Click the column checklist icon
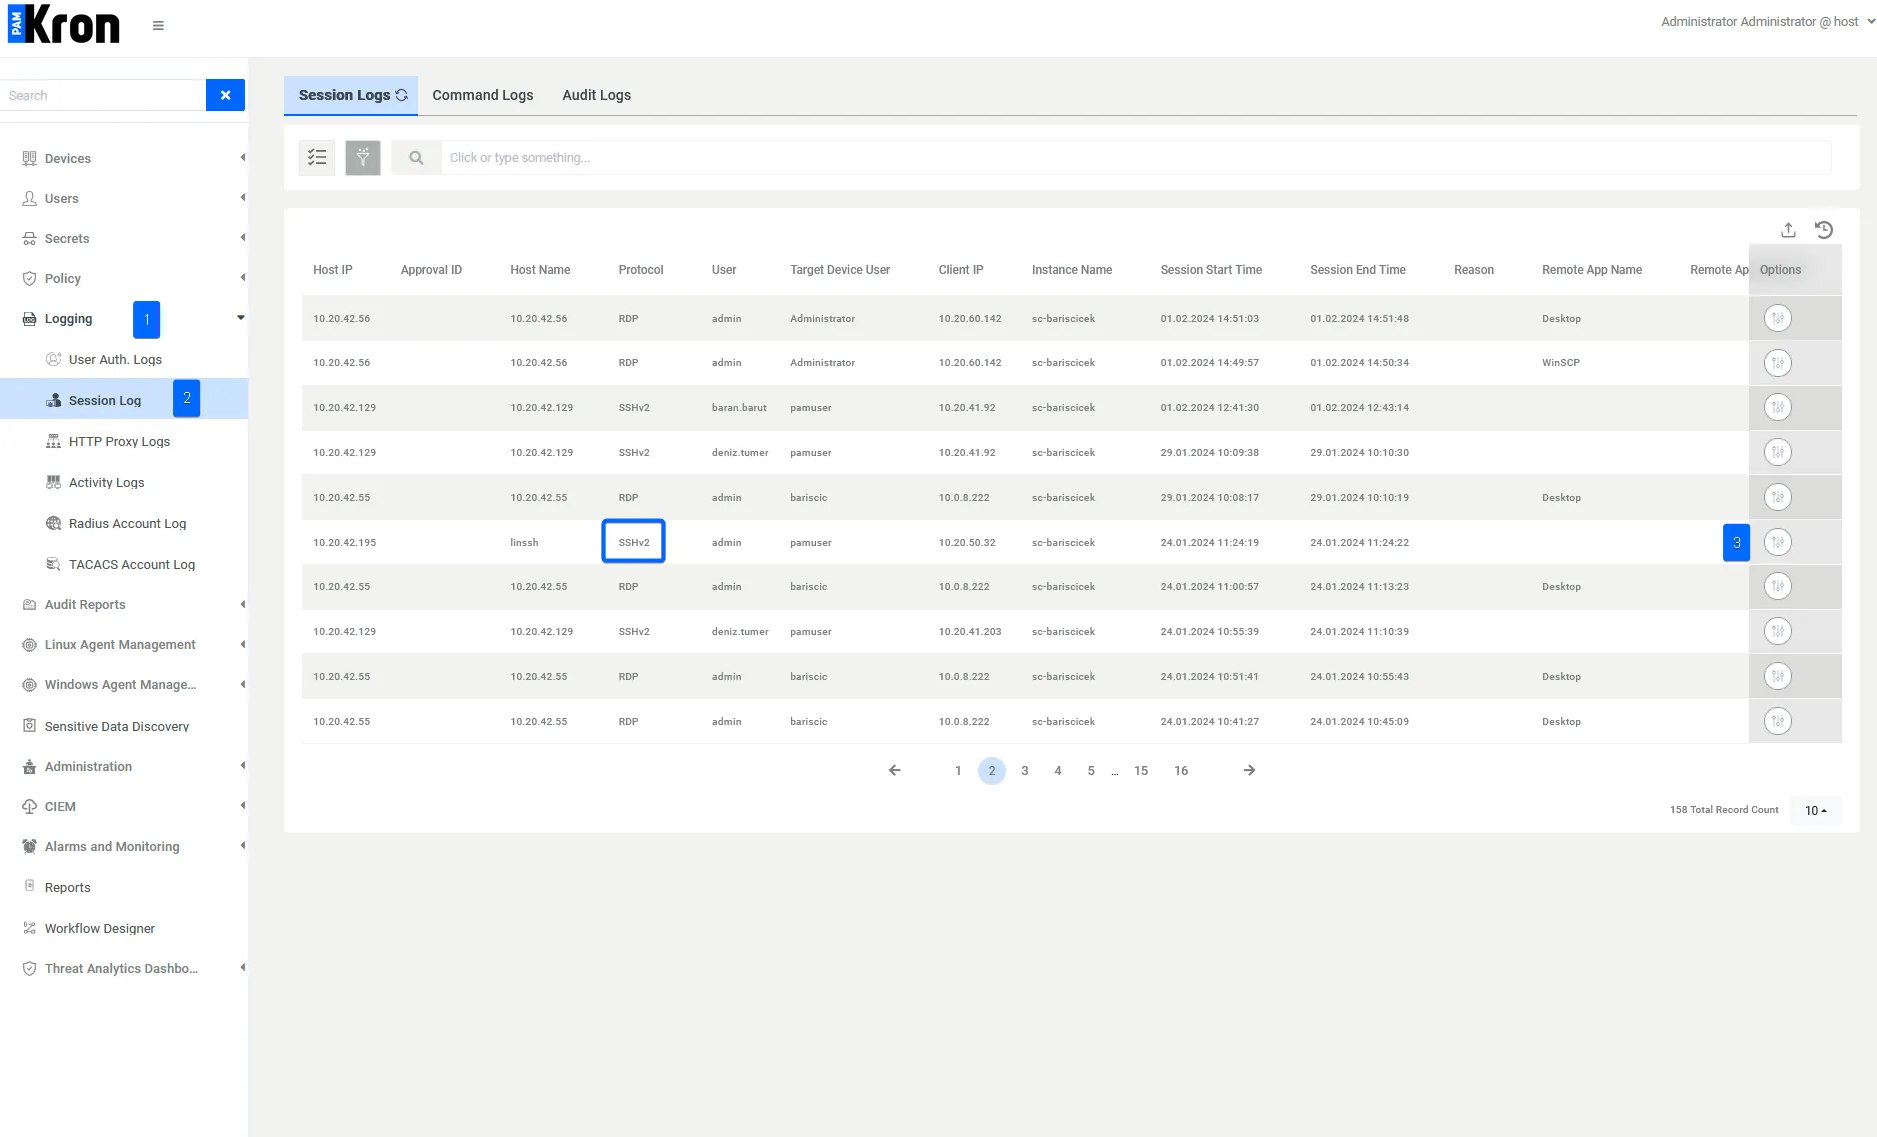Screen dimensions: 1877x1137 pos(317,157)
